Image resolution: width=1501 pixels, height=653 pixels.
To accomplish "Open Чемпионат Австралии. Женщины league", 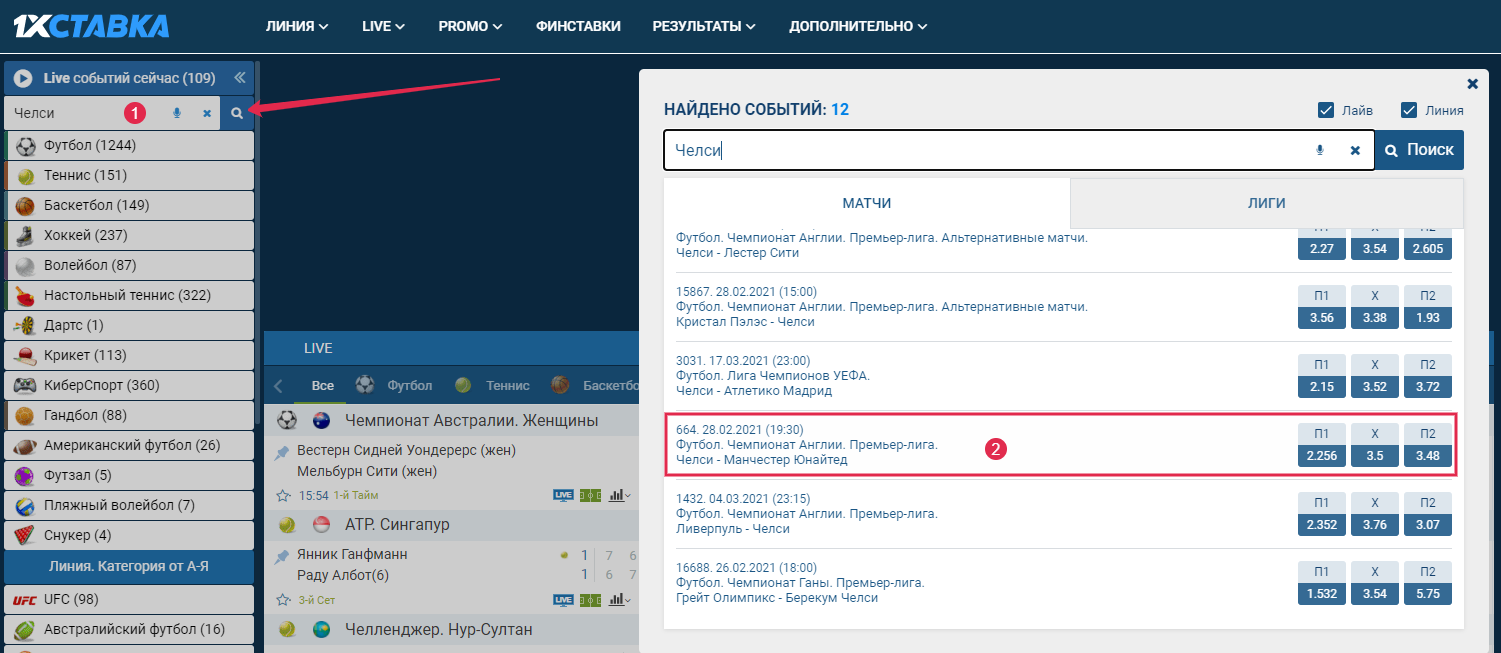I will pos(471,420).
